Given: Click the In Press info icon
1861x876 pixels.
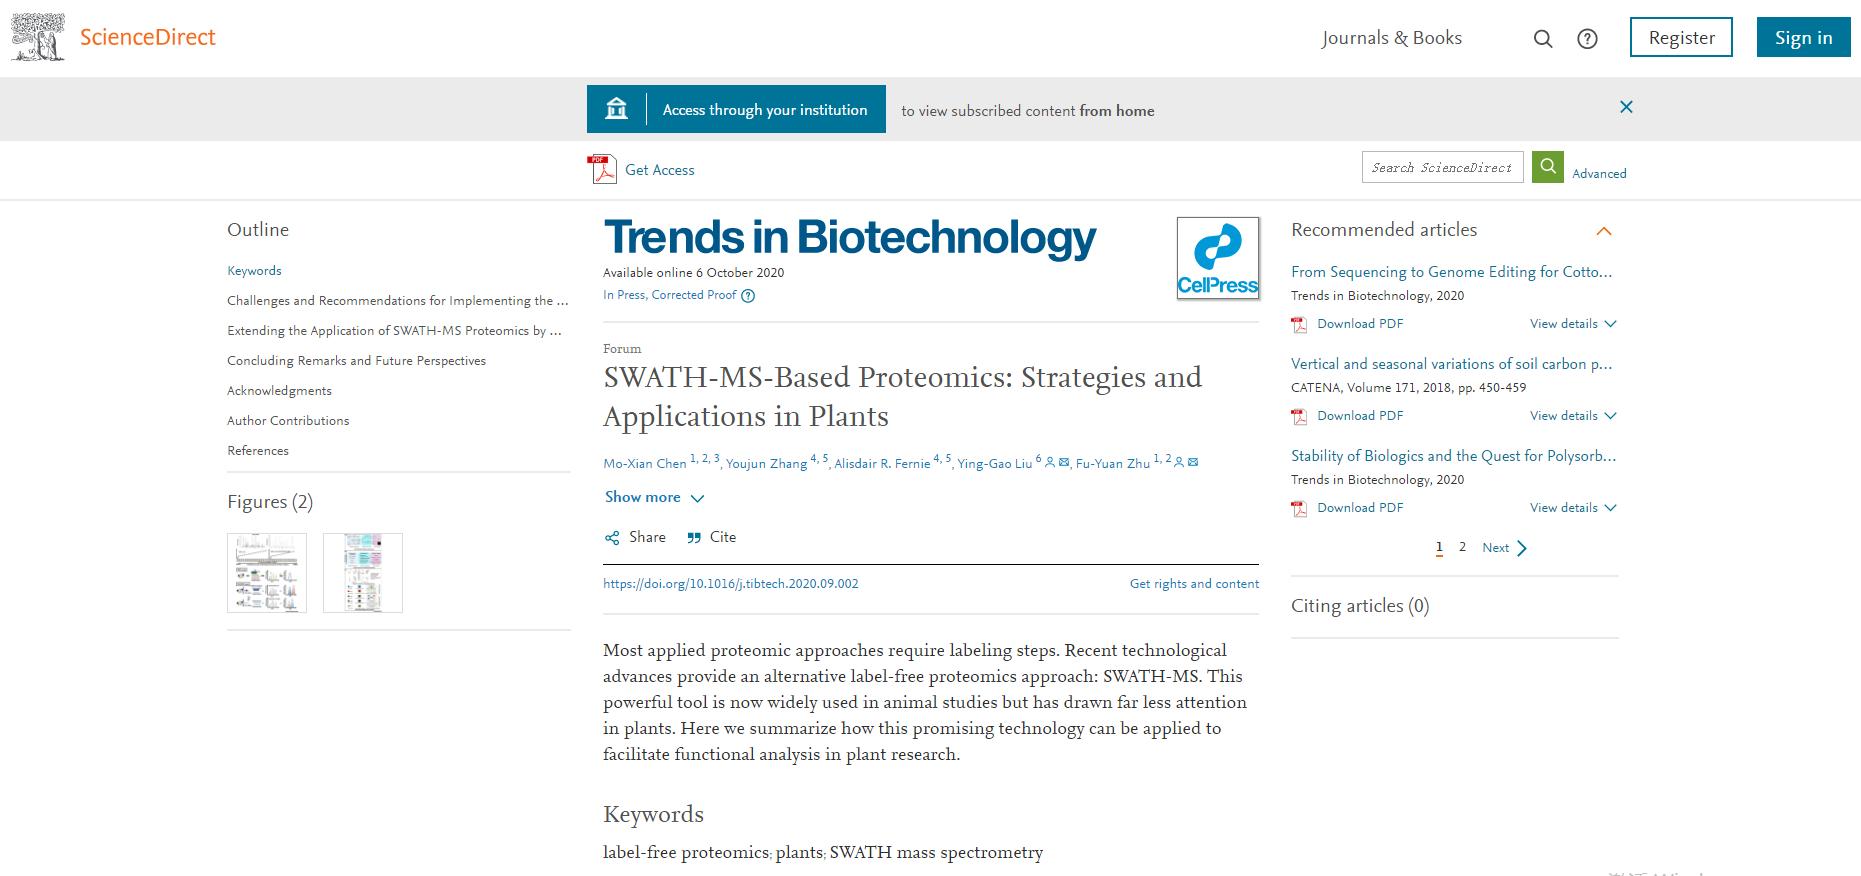Looking at the screenshot, I should click(748, 296).
